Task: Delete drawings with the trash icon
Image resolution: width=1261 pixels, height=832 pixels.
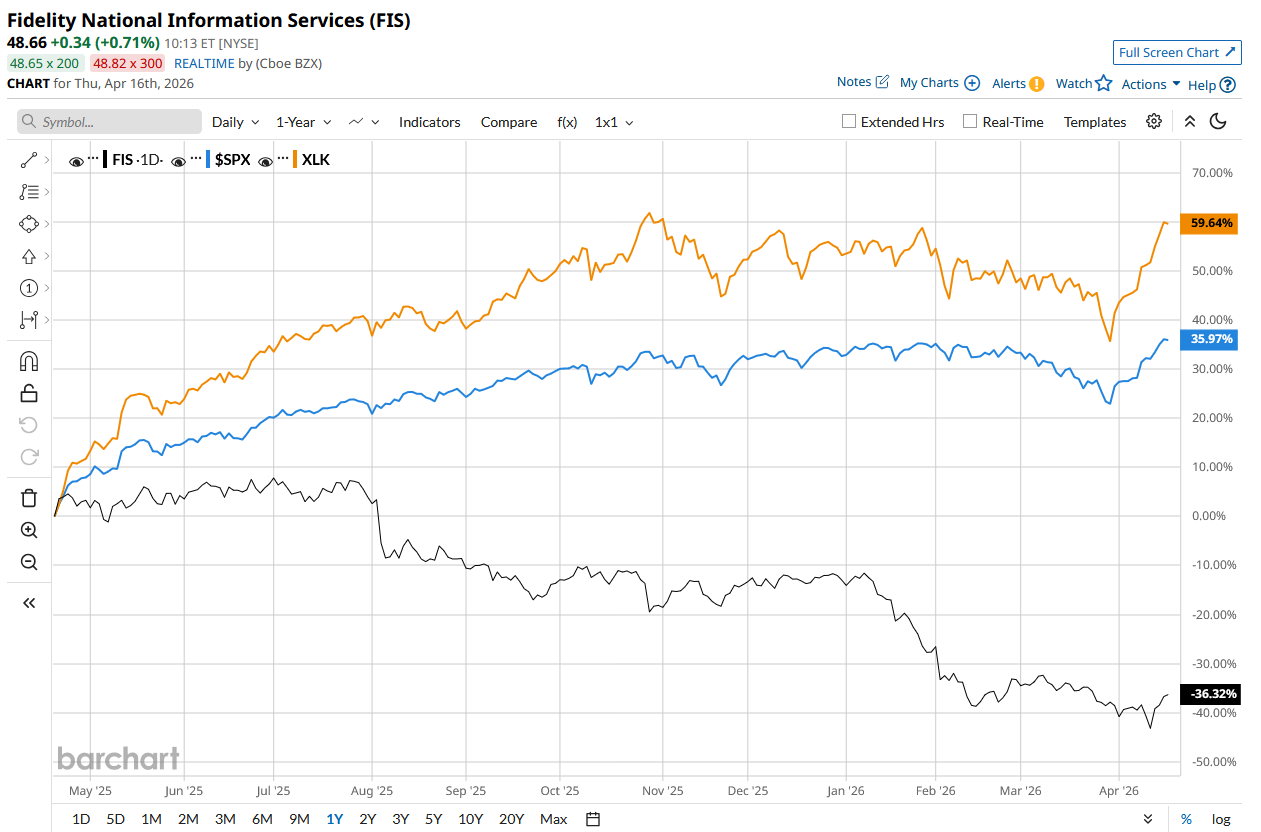Action: [x=29, y=498]
